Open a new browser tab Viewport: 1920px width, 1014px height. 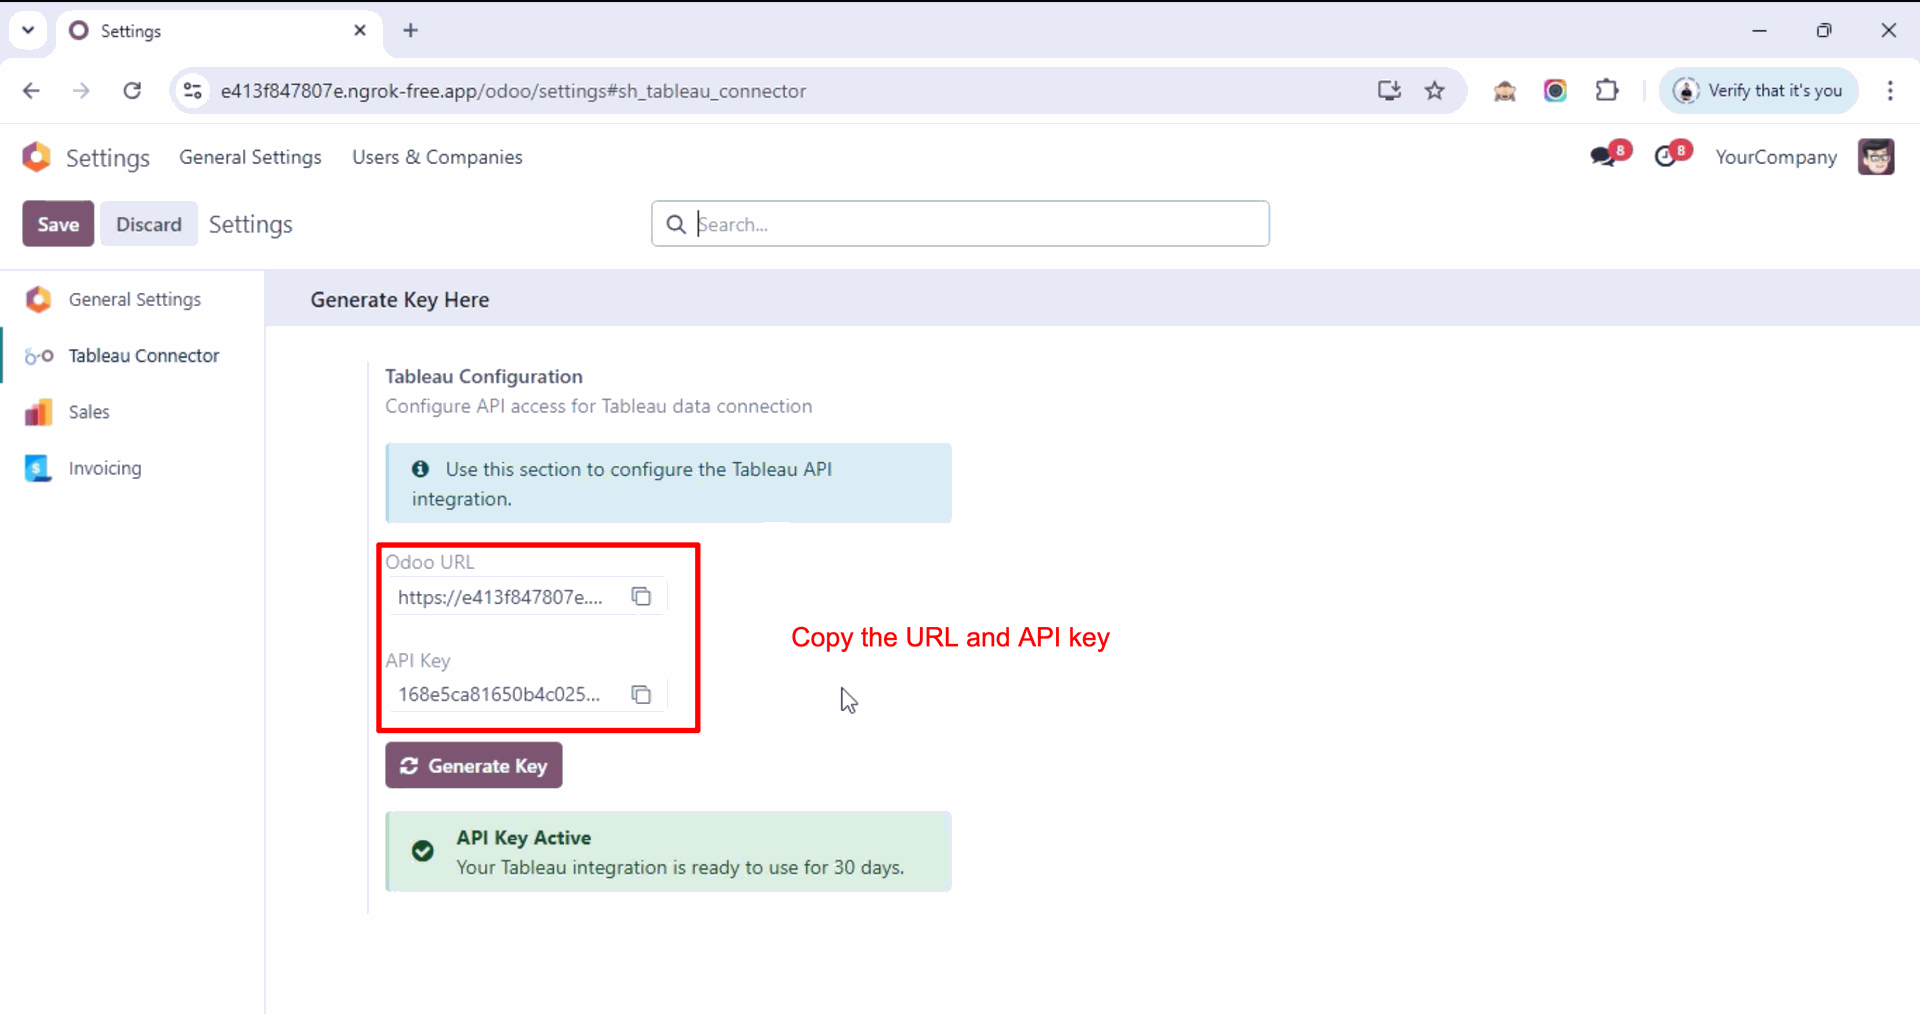pos(411,30)
